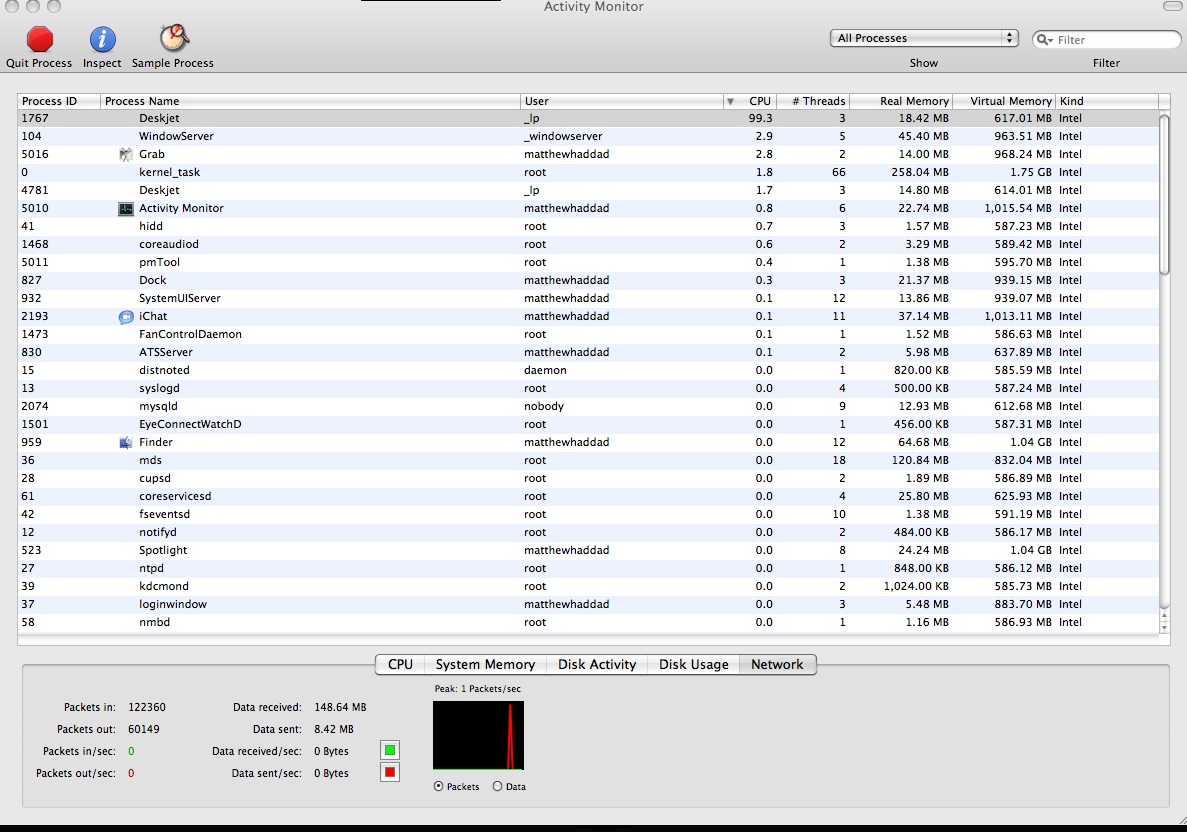Click the magnifier icon in Filter field
This screenshot has height=832, width=1187.
coord(1044,39)
